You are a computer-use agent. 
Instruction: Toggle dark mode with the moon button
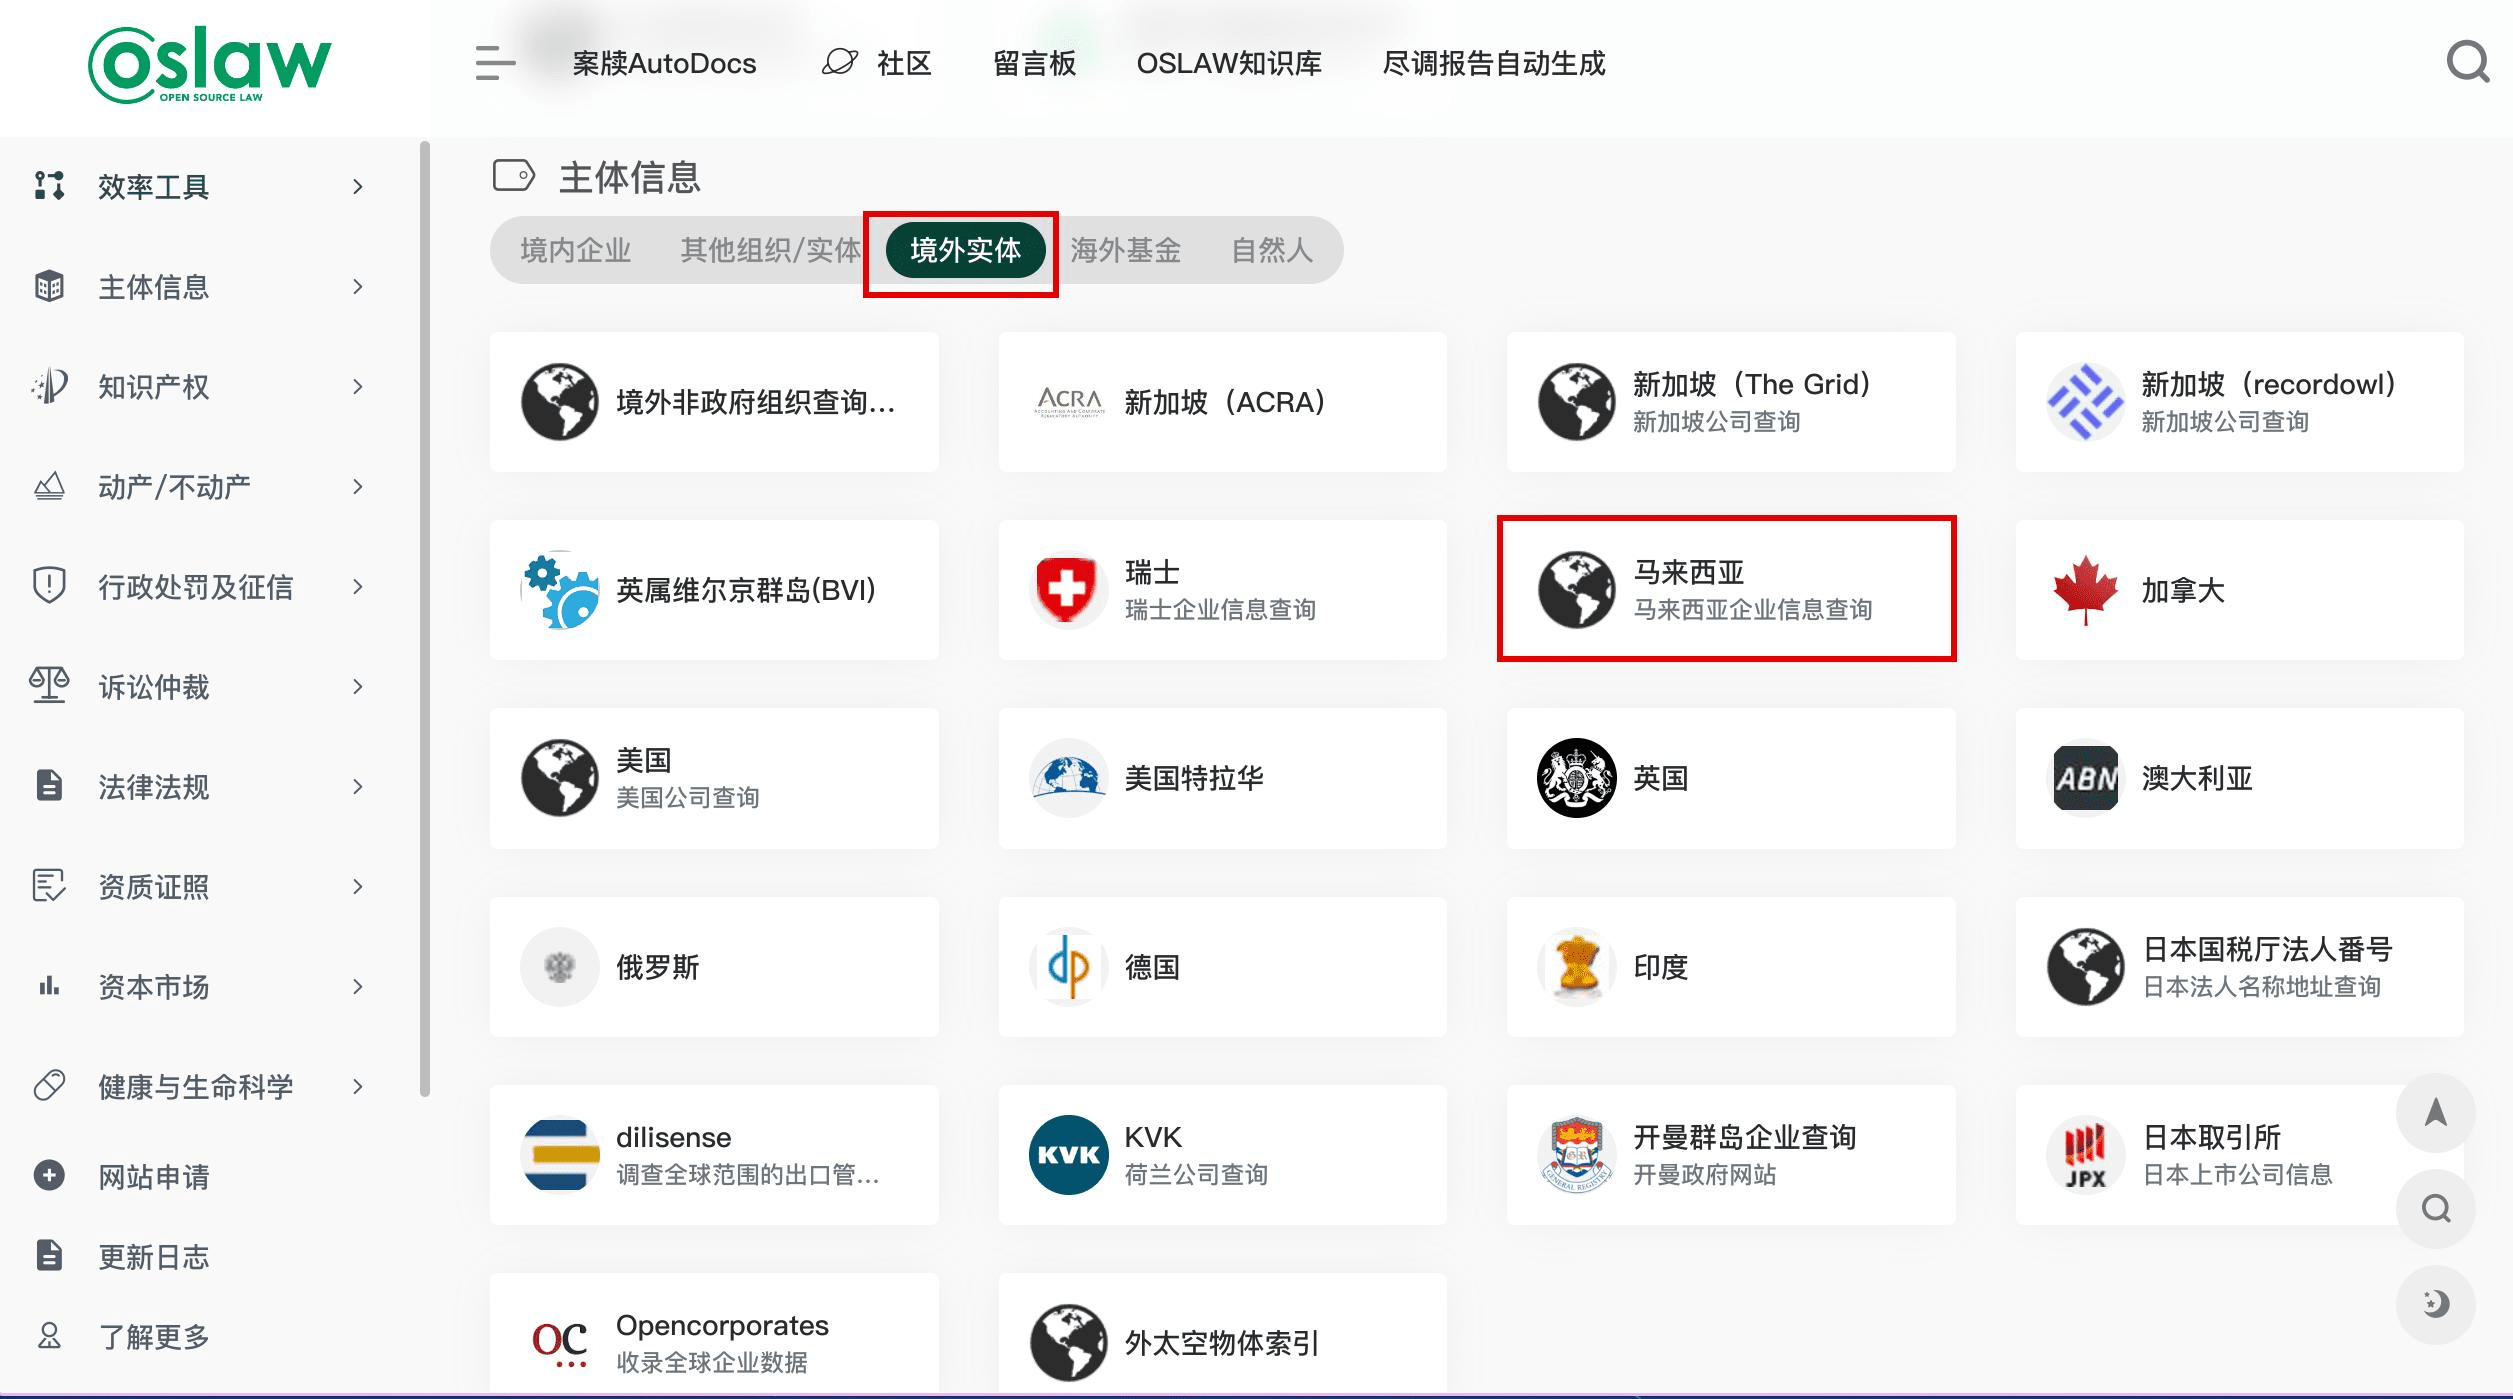[2436, 1304]
